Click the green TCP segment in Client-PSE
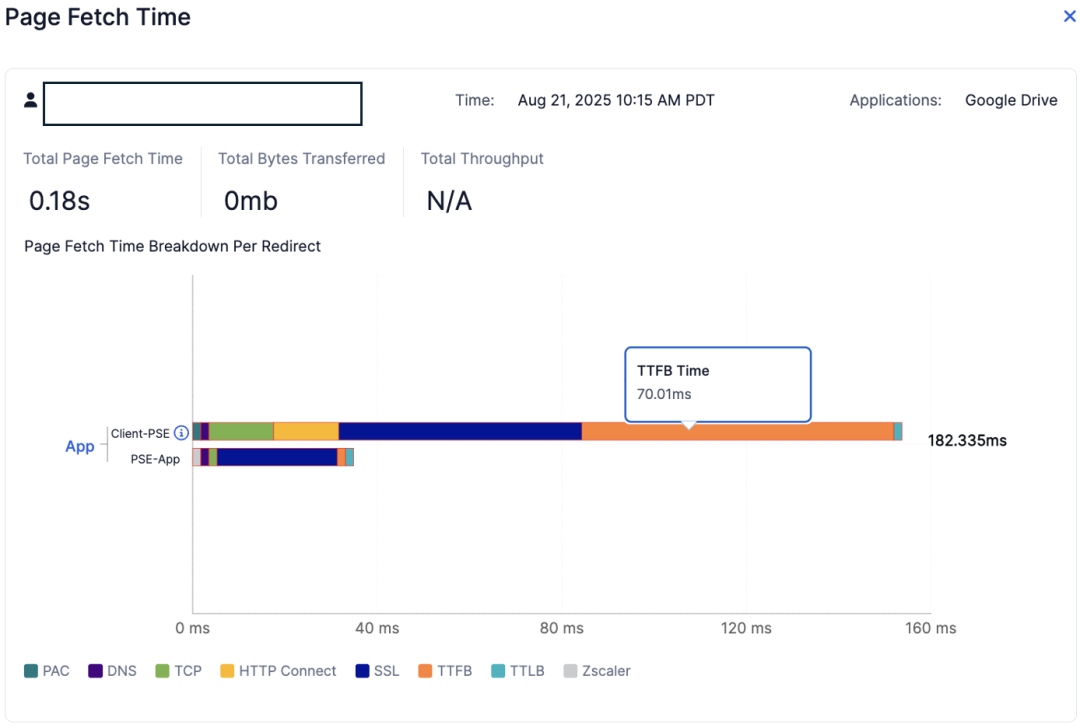1080x728 pixels. tap(241, 432)
